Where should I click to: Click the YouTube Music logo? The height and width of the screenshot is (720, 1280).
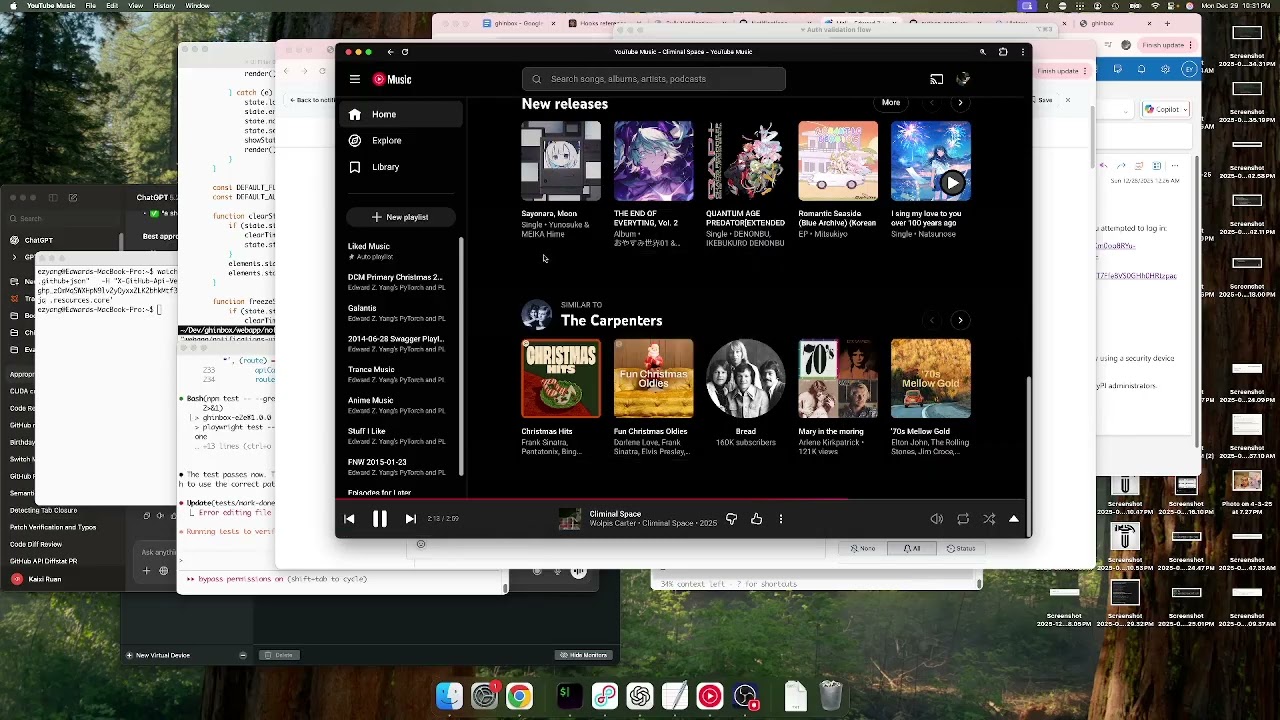(392, 79)
